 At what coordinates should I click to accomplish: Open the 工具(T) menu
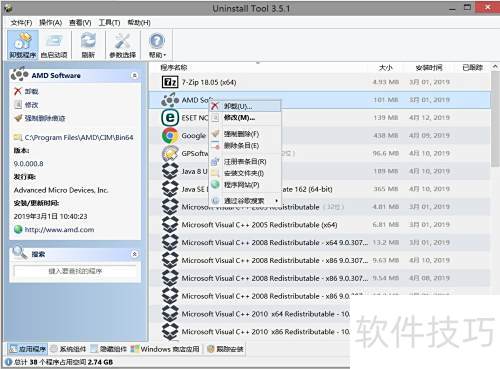coord(109,23)
